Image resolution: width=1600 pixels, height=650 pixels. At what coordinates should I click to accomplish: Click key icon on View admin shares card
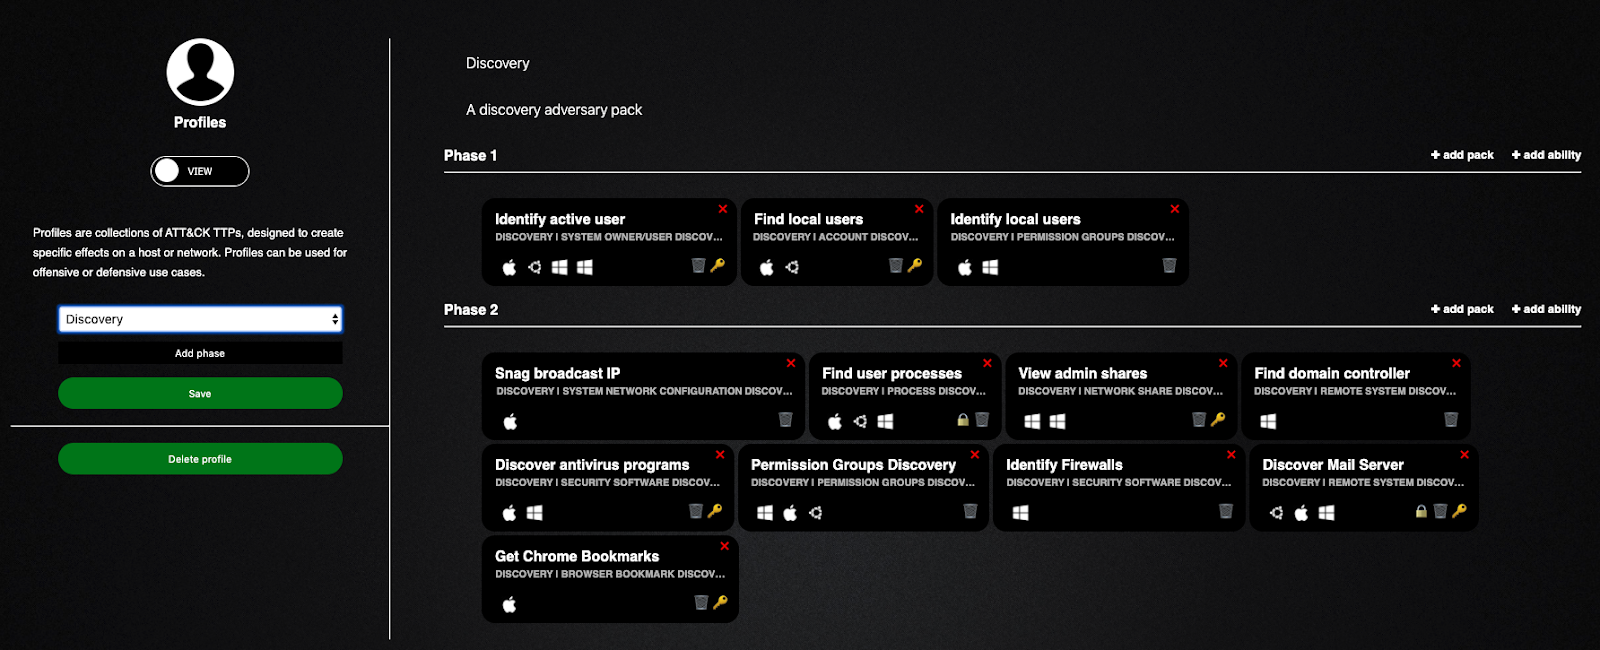[1217, 420]
